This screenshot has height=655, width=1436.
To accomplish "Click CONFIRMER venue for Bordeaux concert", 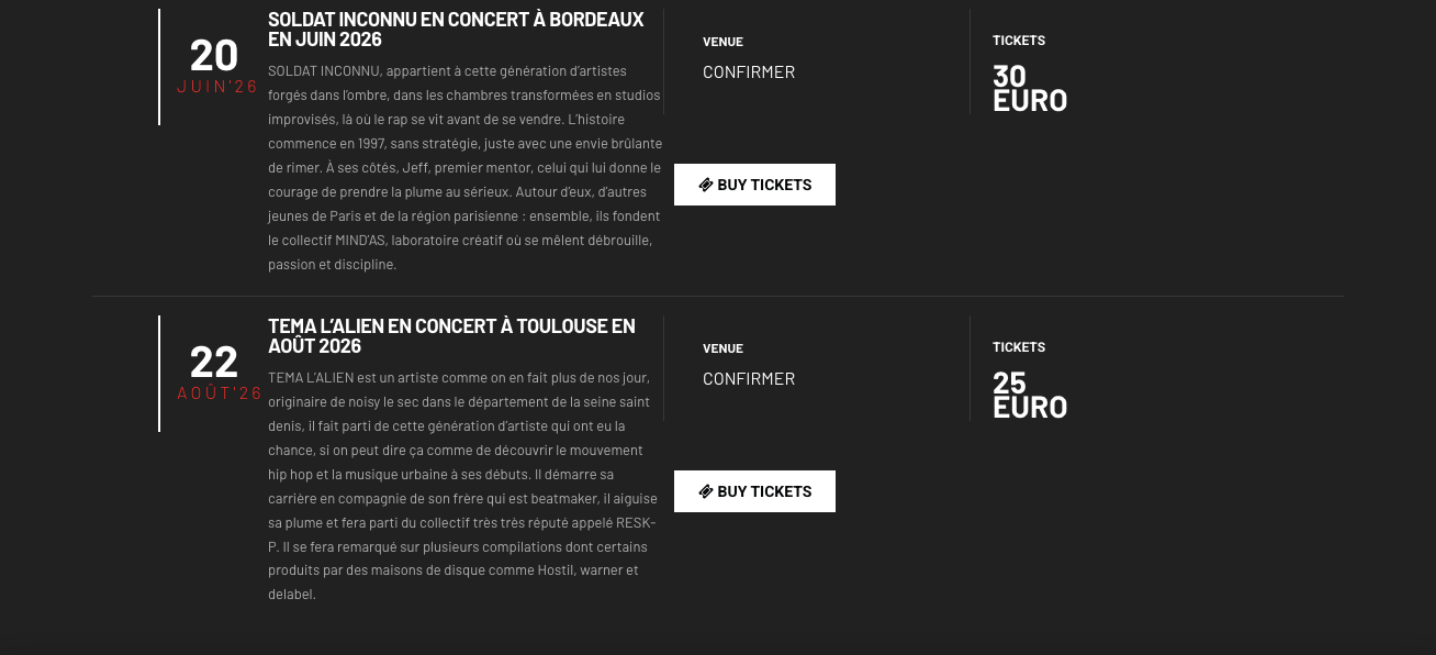I will [x=748, y=72].
